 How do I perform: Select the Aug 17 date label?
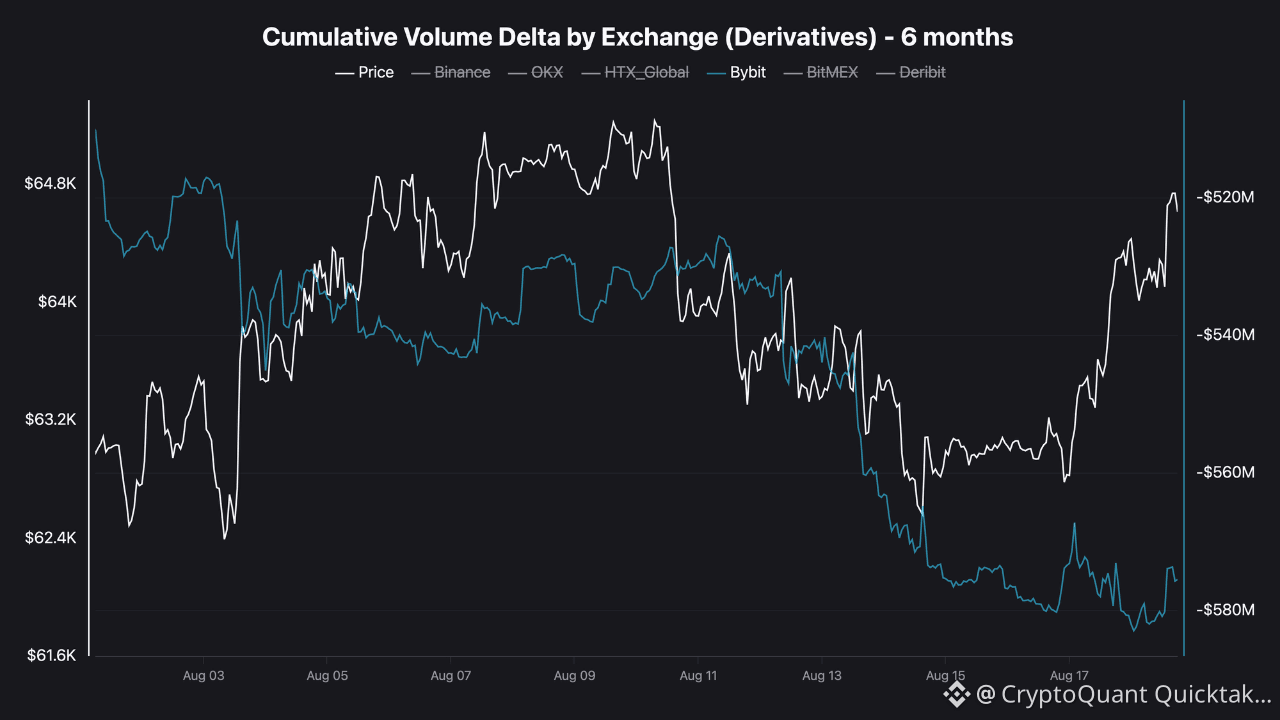tap(1068, 676)
